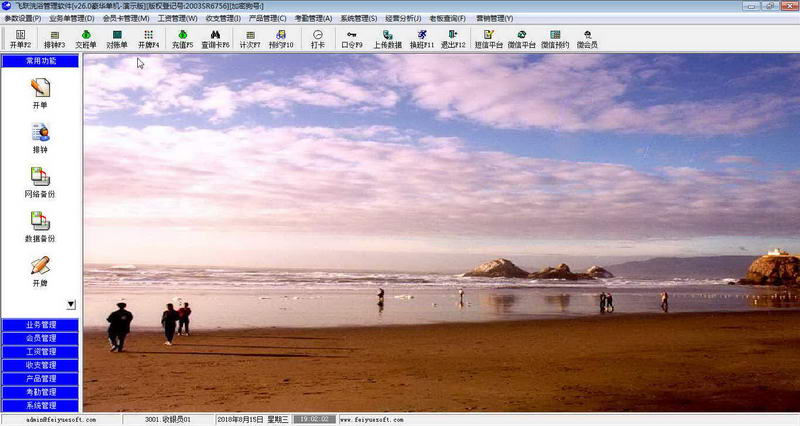The height and width of the screenshot is (426, 800).
Task: Click the 开牌 pencil icon in sidebar
Action: tap(40, 271)
